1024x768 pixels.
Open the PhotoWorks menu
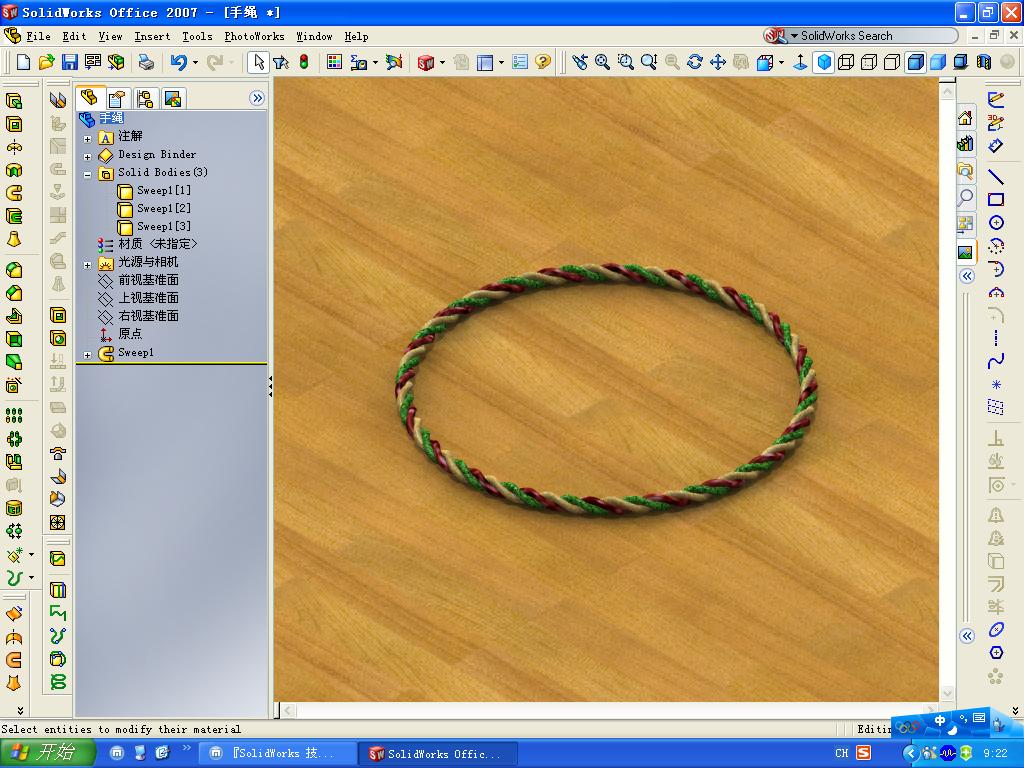click(x=254, y=36)
